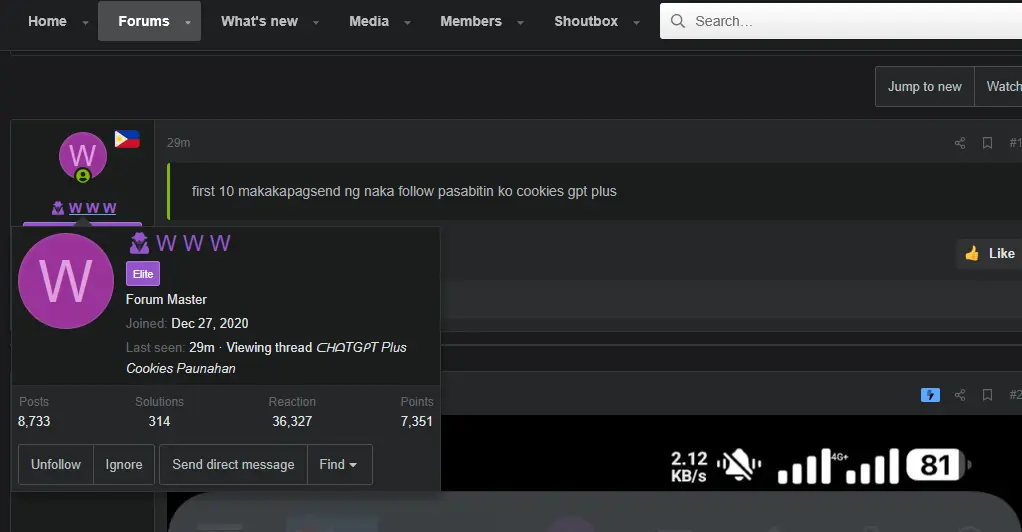Expand the What's new dropdown arrow

click(x=315, y=22)
